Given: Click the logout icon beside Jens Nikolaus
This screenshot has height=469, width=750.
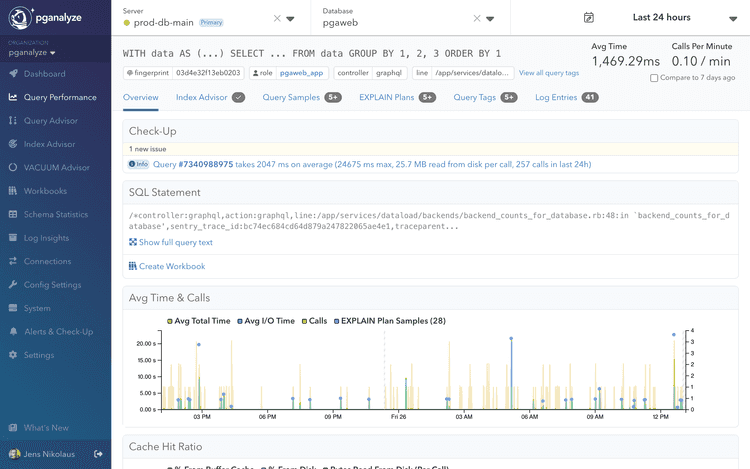Looking at the screenshot, I should coord(98,454).
